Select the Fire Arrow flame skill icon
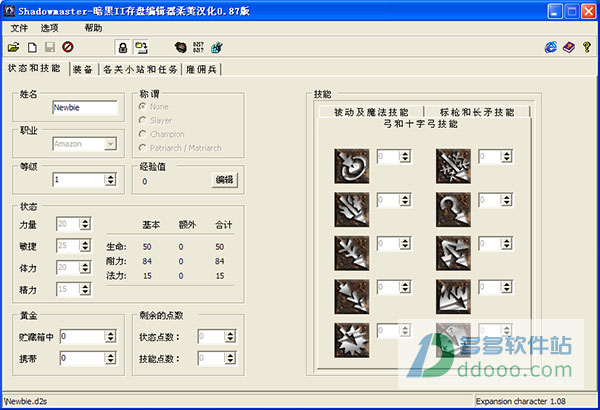Screen dimensions: 600x410 point(352,210)
